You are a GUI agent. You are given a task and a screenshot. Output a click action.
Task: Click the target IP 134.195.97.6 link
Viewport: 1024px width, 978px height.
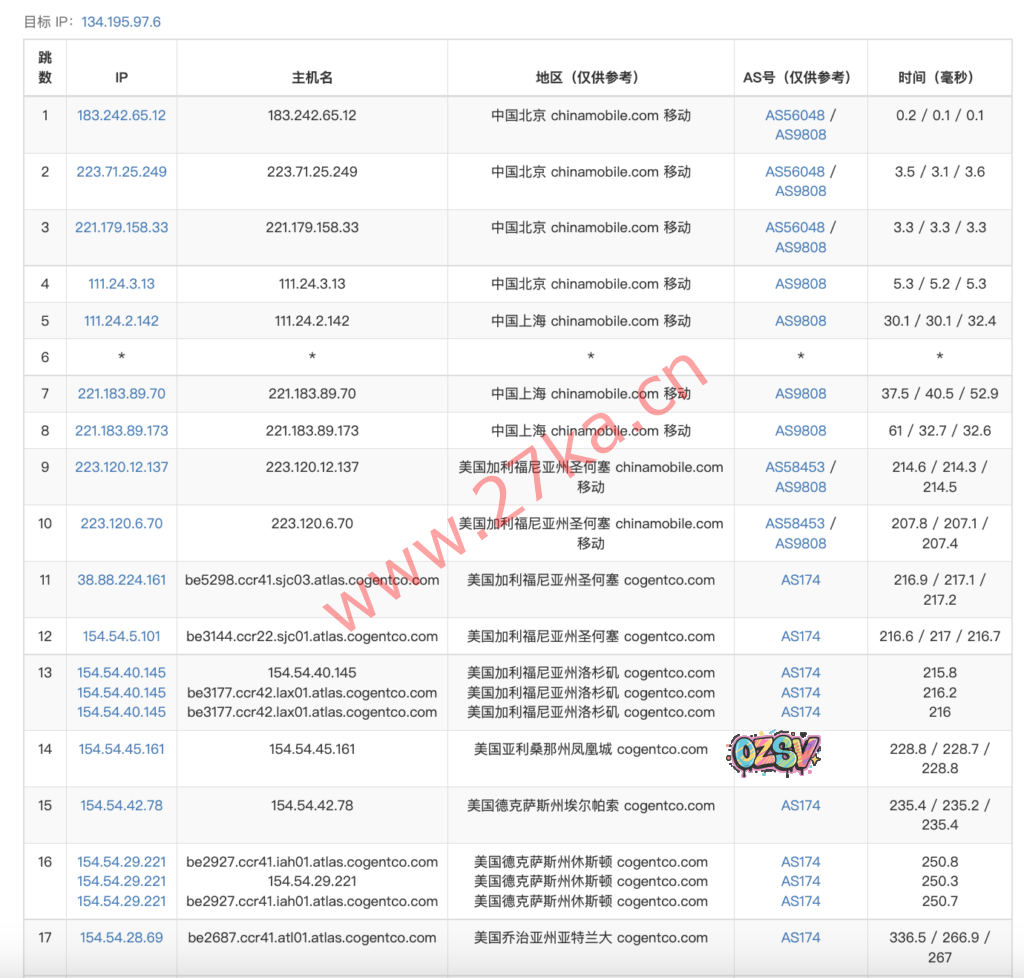click(x=121, y=21)
